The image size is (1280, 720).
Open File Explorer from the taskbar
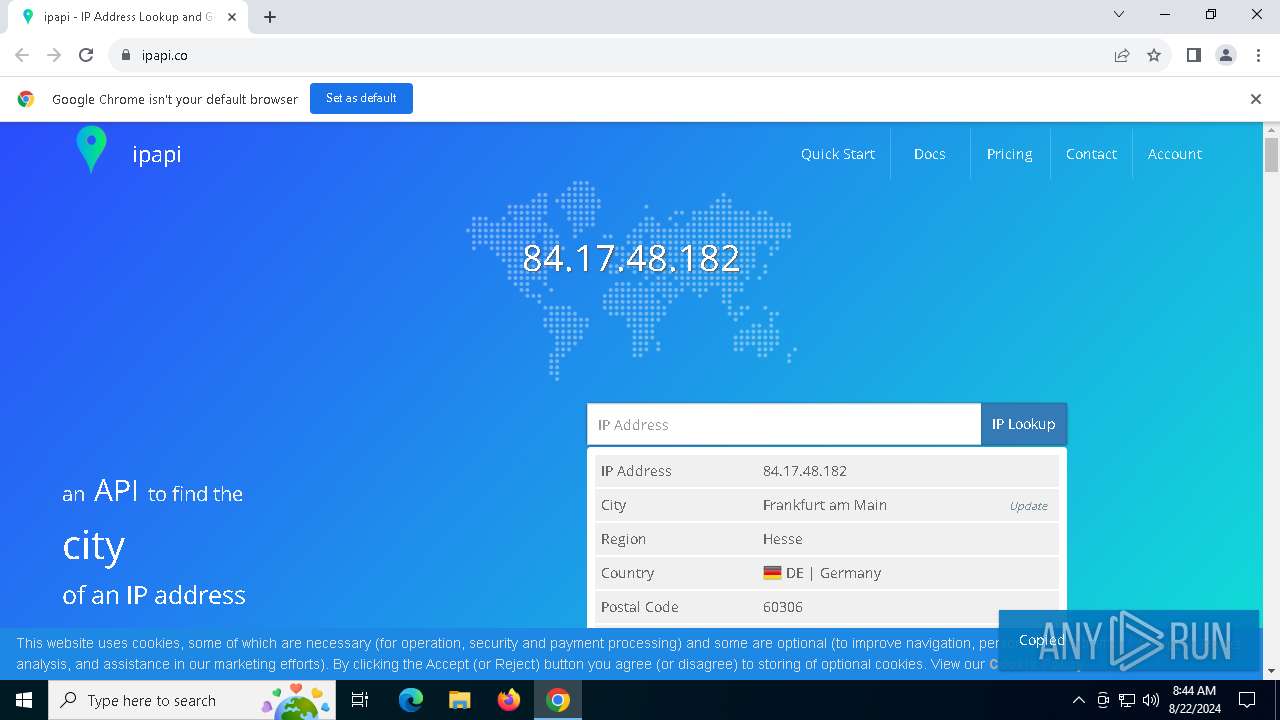pyautogui.click(x=459, y=700)
